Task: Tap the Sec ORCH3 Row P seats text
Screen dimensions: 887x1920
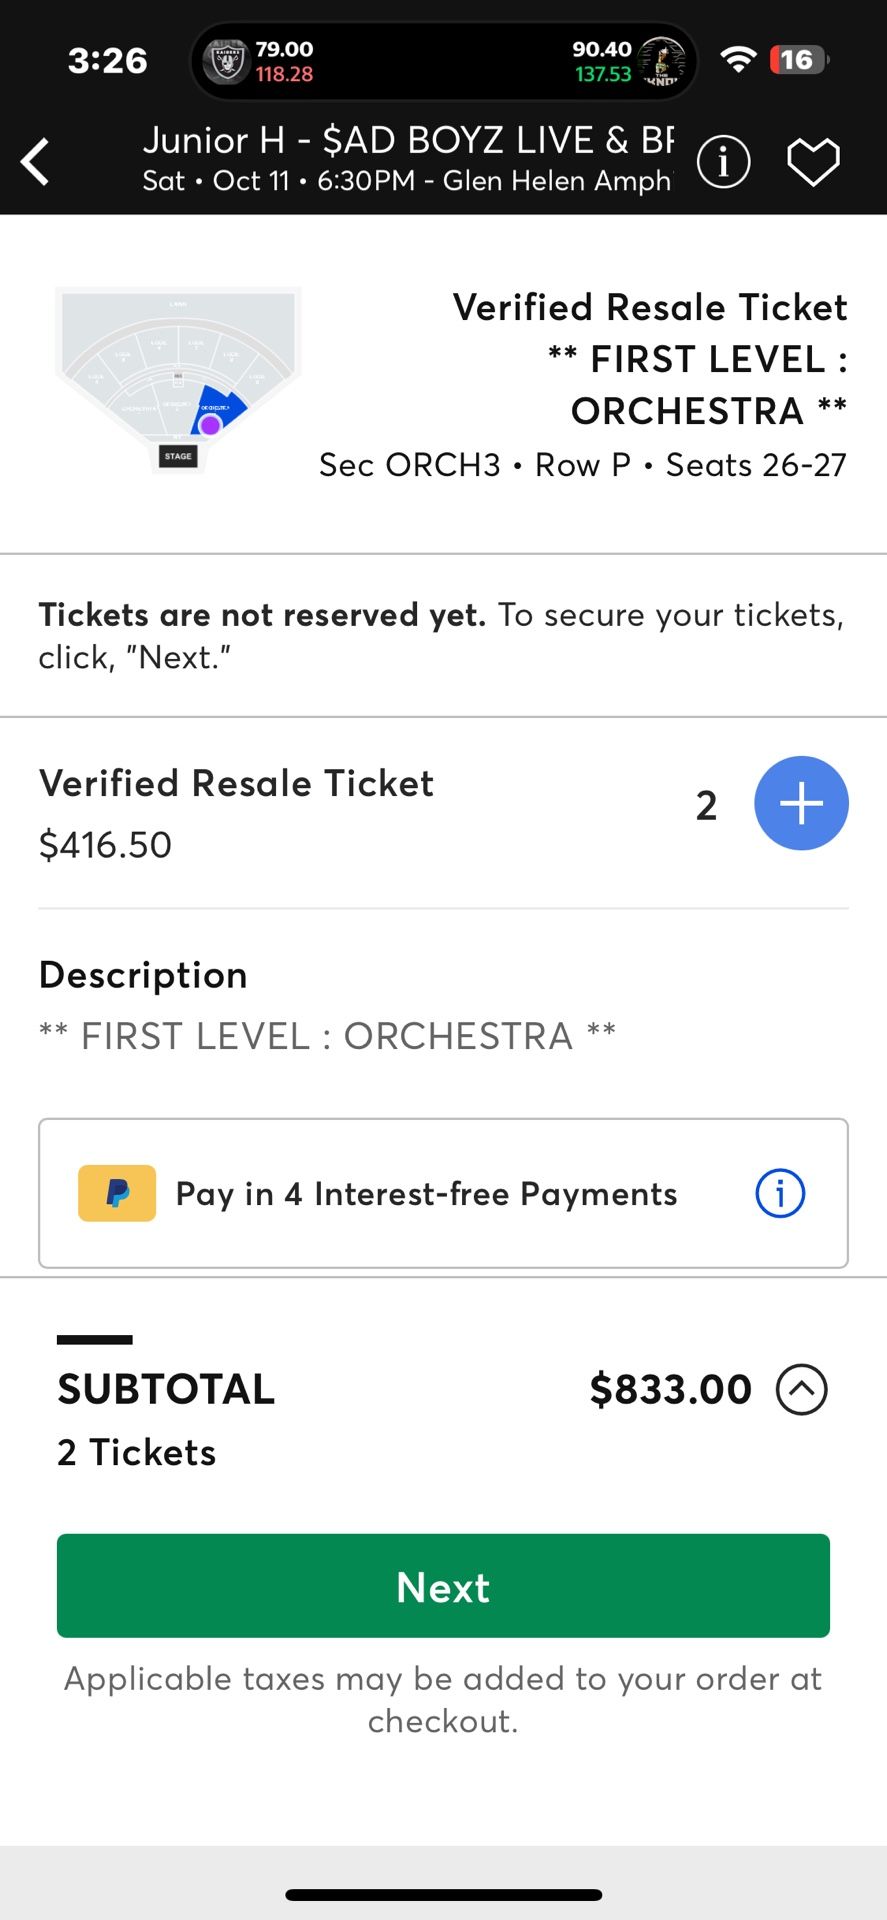Action: (x=583, y=465)
